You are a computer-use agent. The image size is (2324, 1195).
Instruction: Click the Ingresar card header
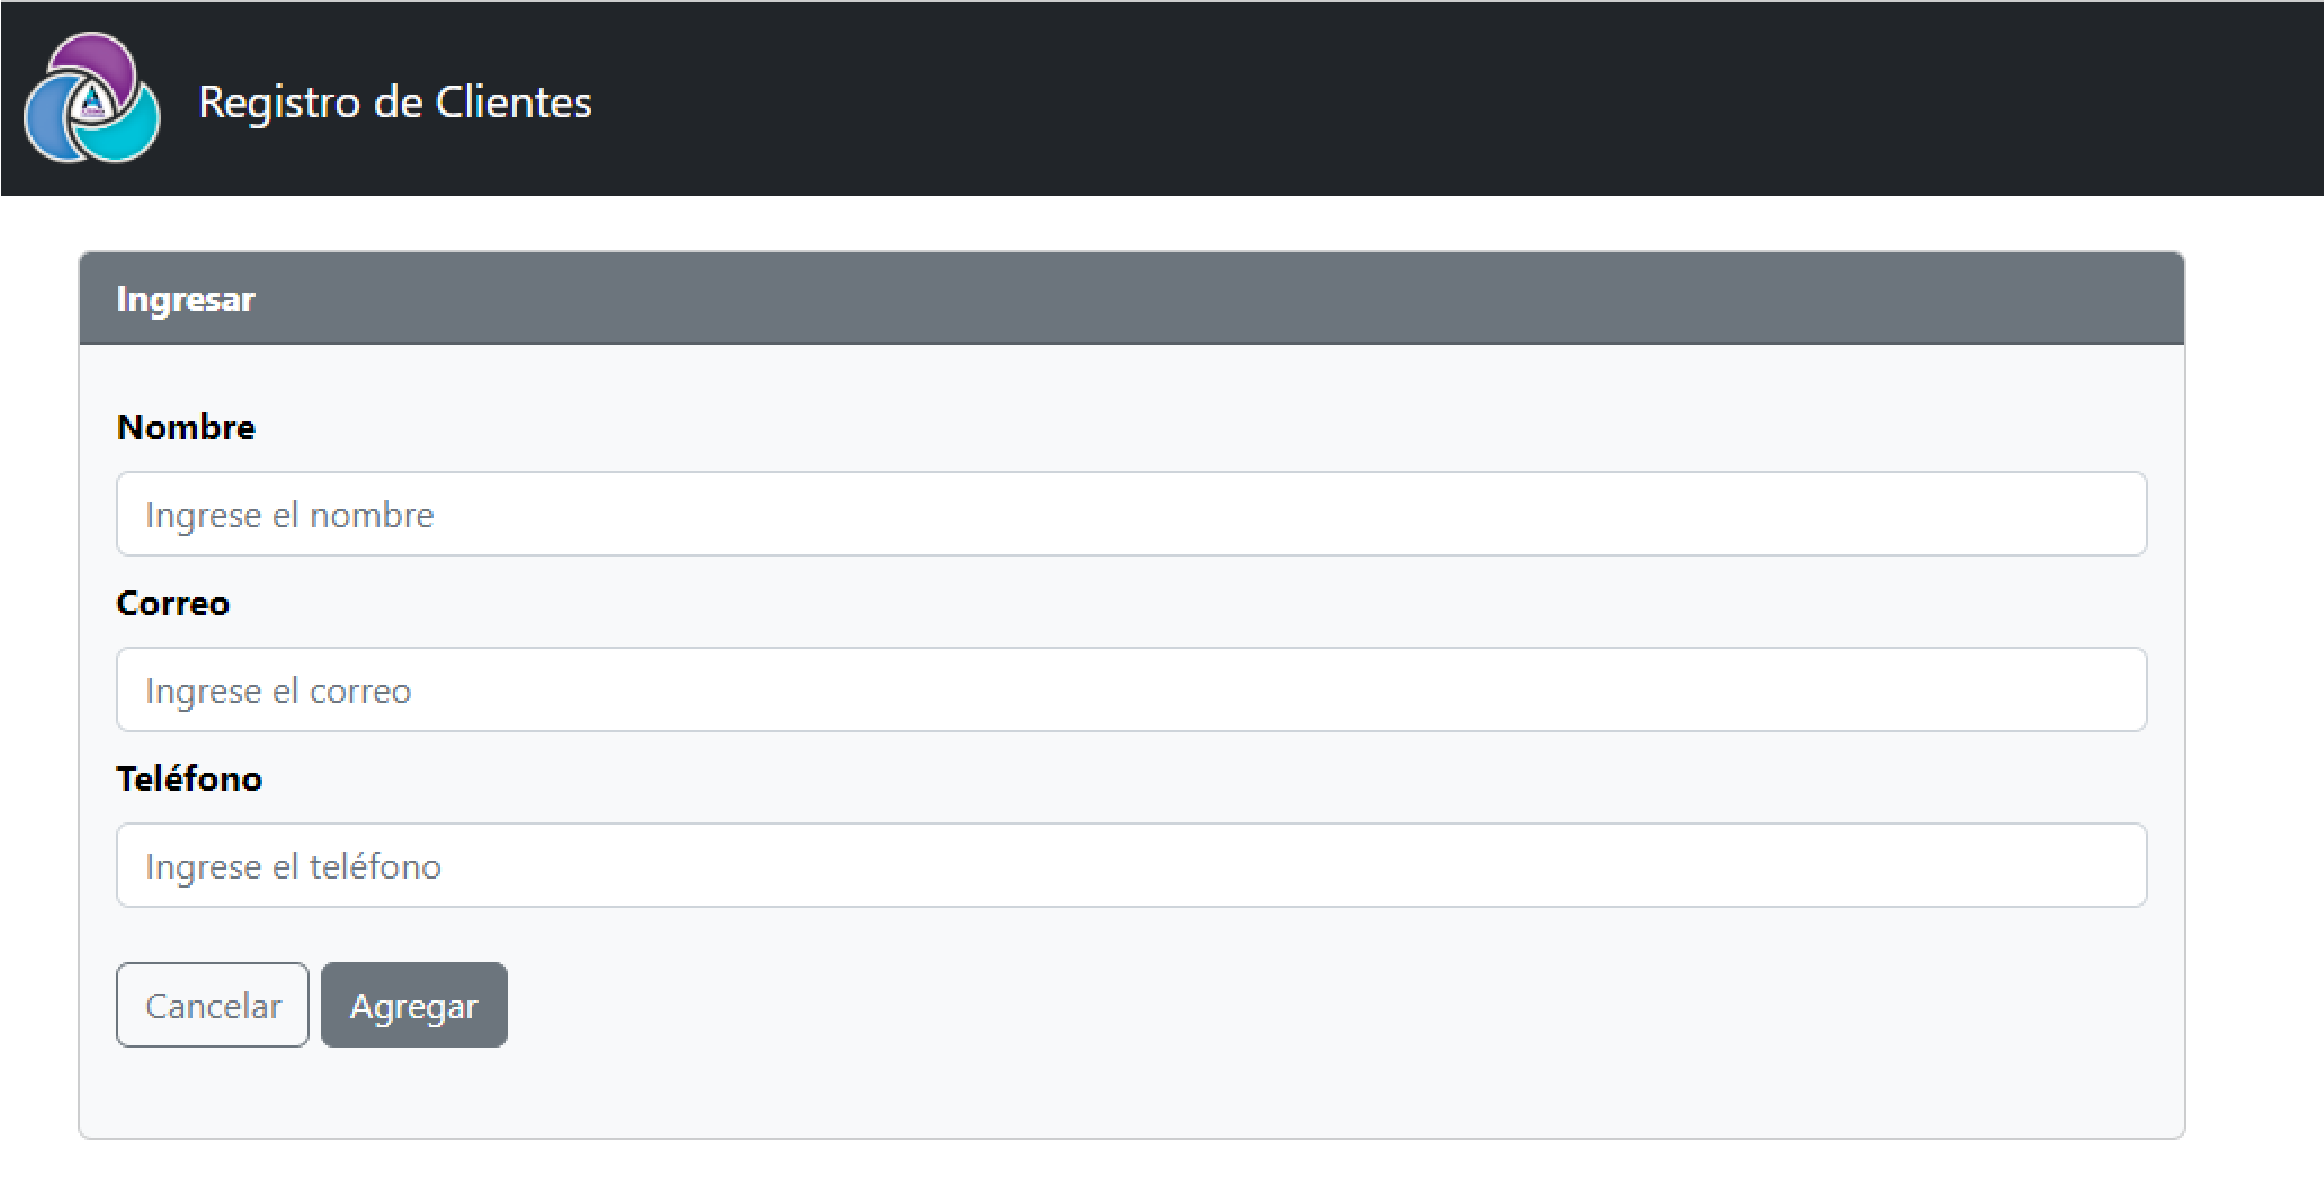tap(186, 299)
